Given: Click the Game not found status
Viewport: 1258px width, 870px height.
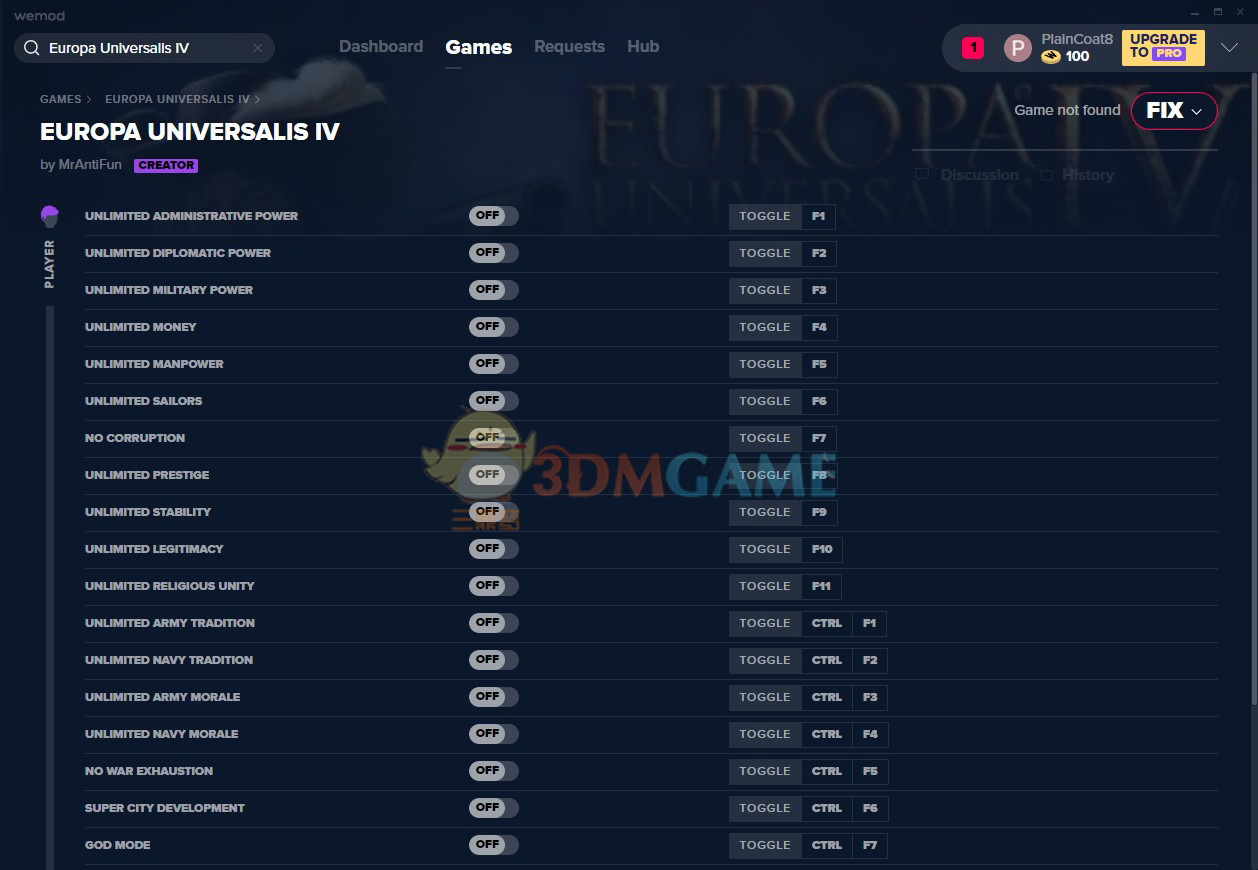Looking at the screenshot, I should pos(1067,110).
